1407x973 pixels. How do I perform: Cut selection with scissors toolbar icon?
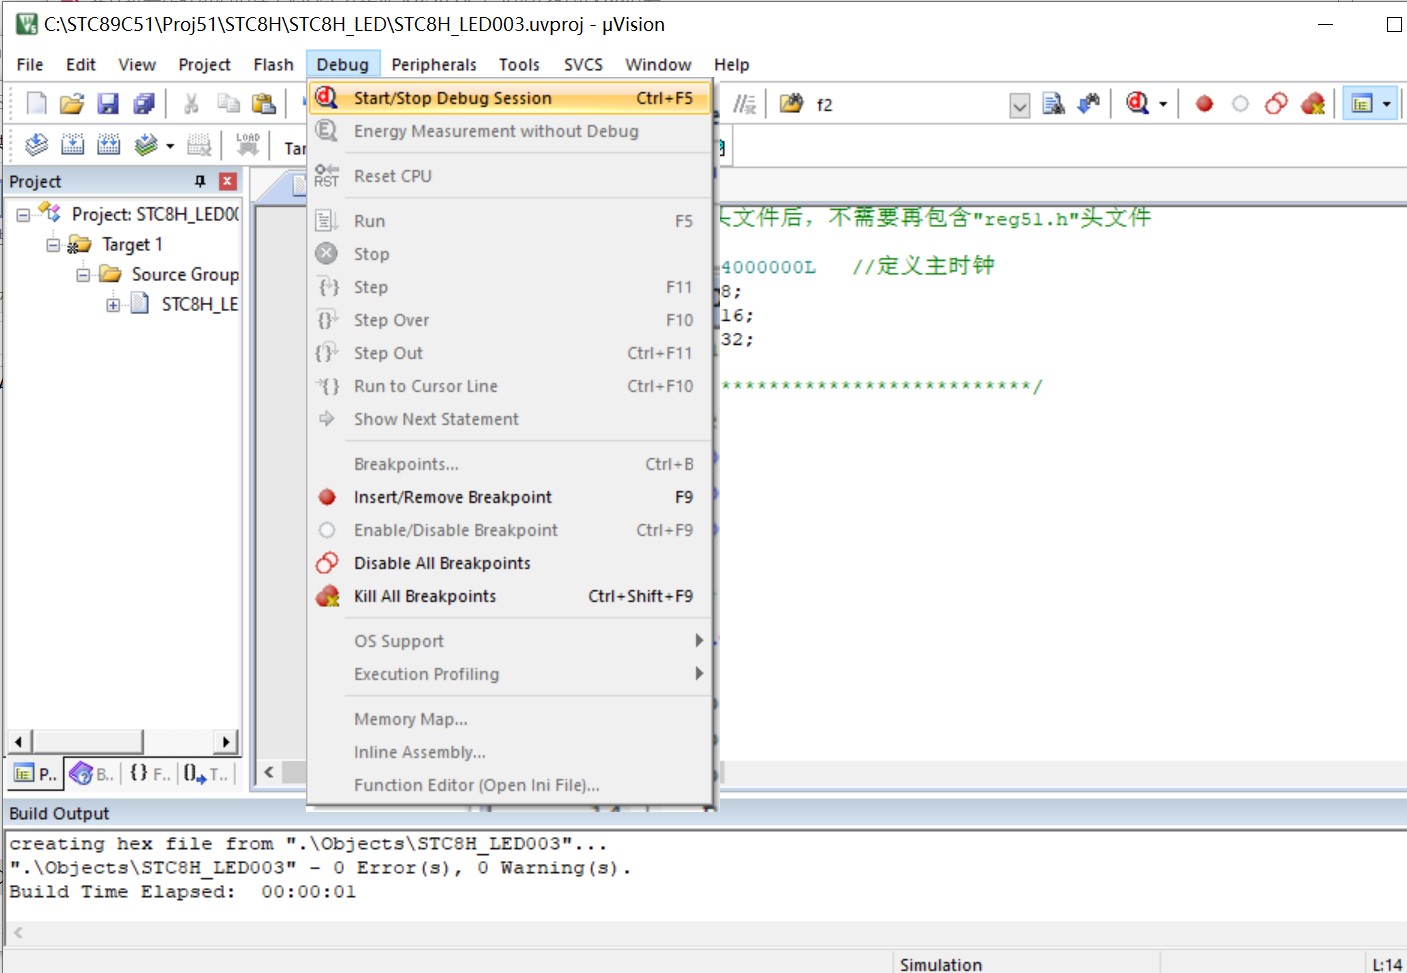[x=191, y=103]
